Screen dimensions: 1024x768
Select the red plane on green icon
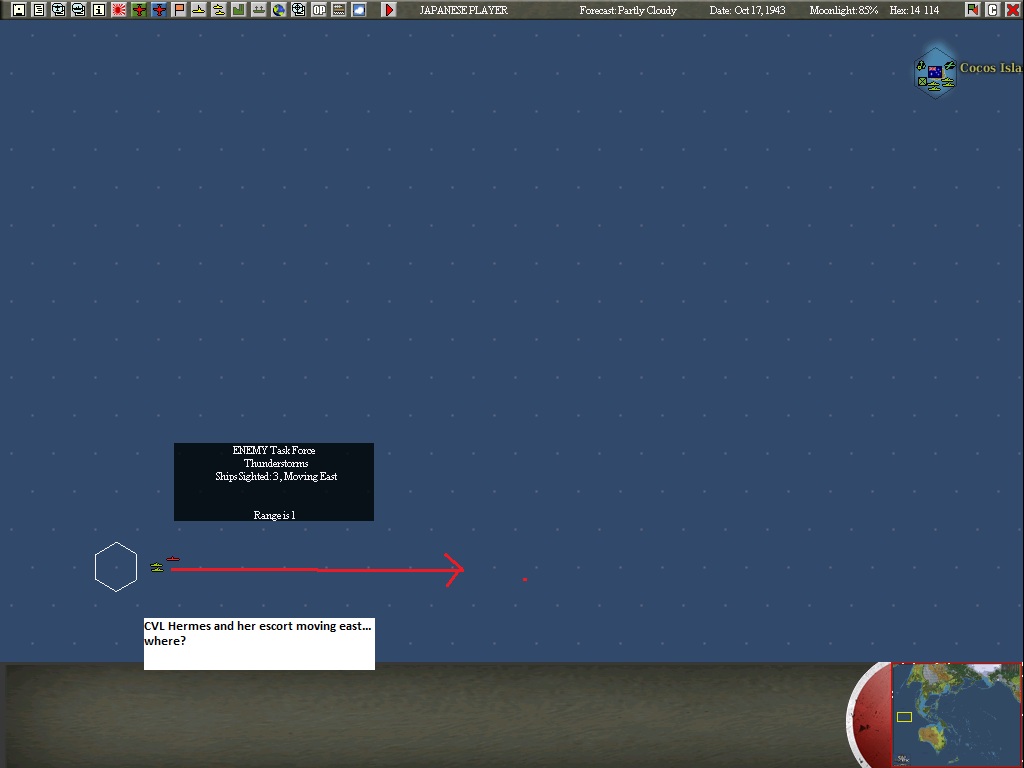pos(138,10)
